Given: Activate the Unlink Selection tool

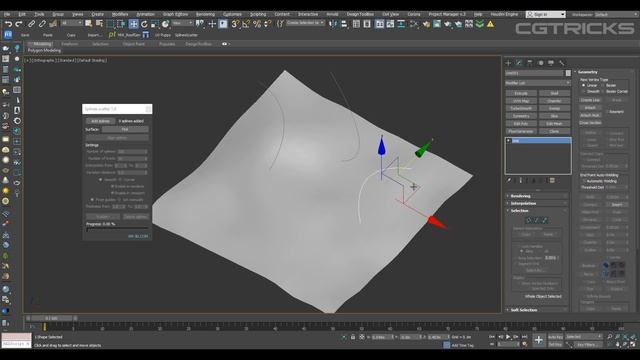Looking at the screenshot, I should pyautogui.click(x=42, y=24).
